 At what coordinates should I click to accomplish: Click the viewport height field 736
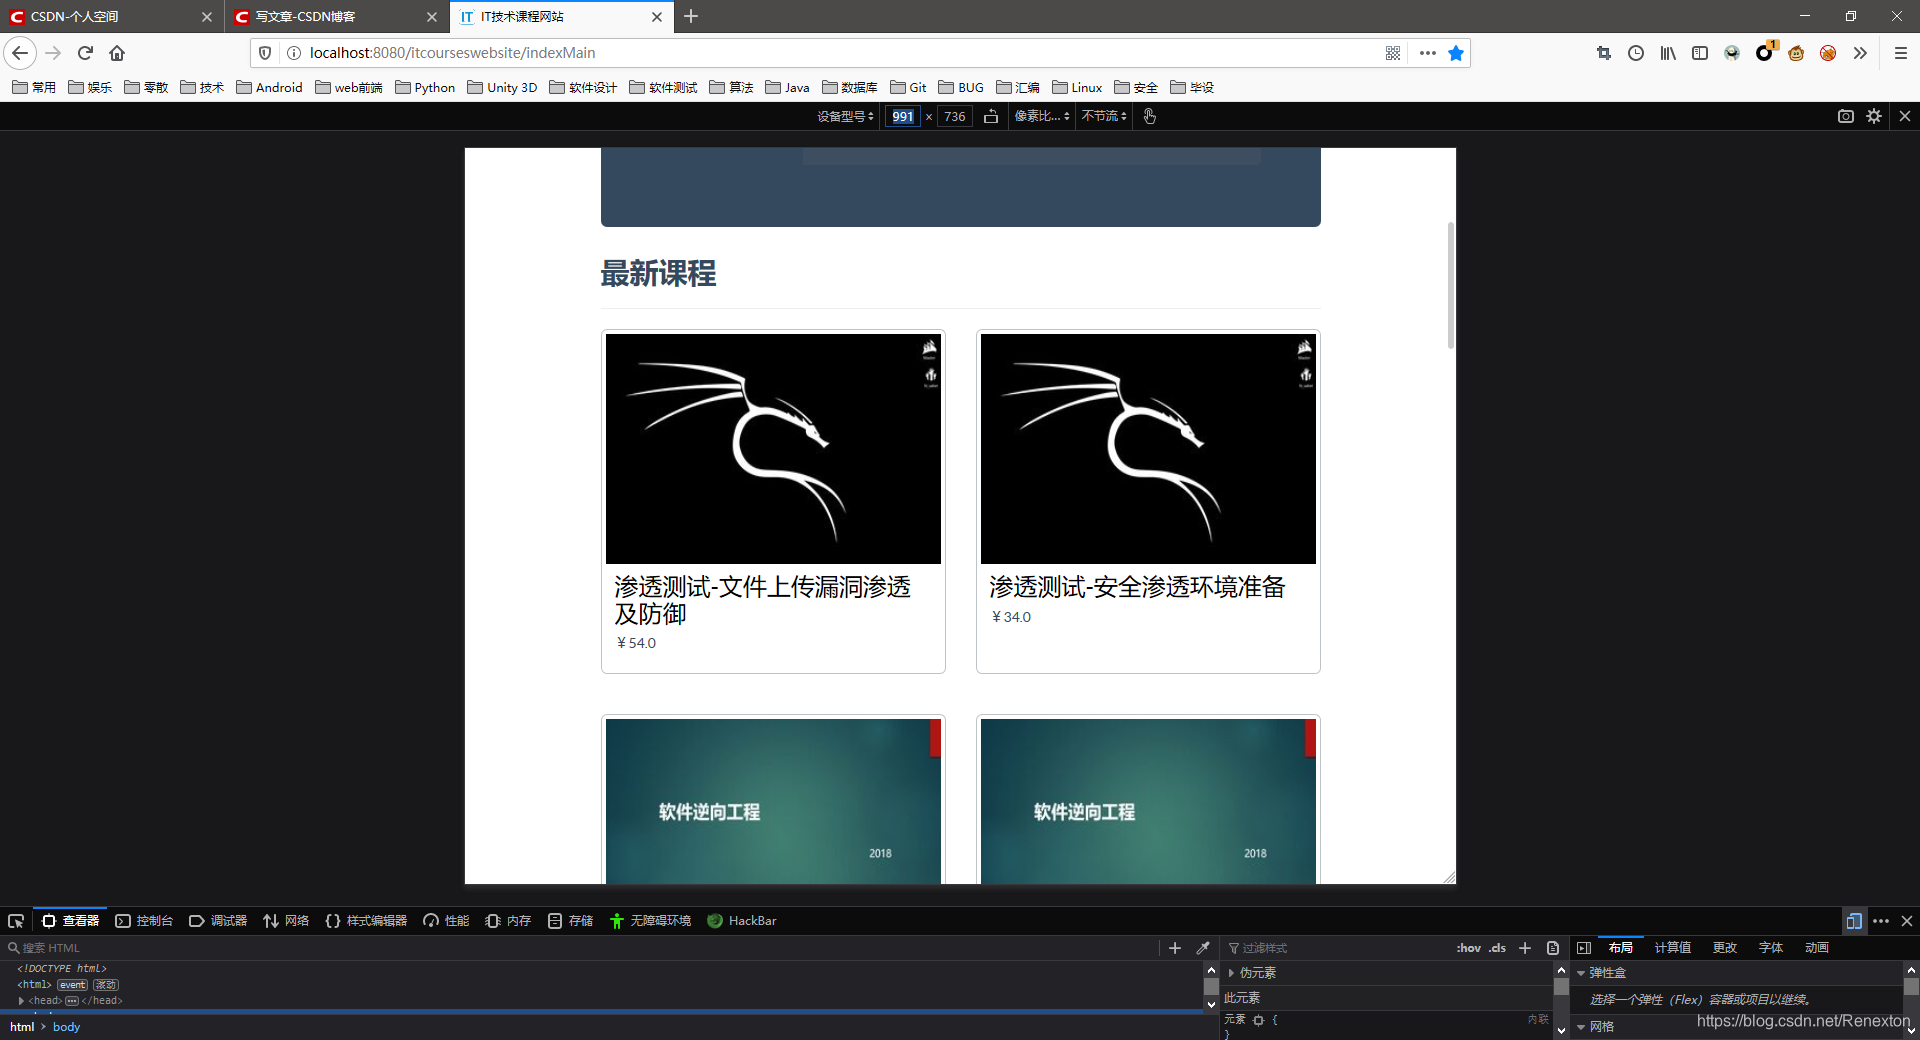[x=955, y=116]
